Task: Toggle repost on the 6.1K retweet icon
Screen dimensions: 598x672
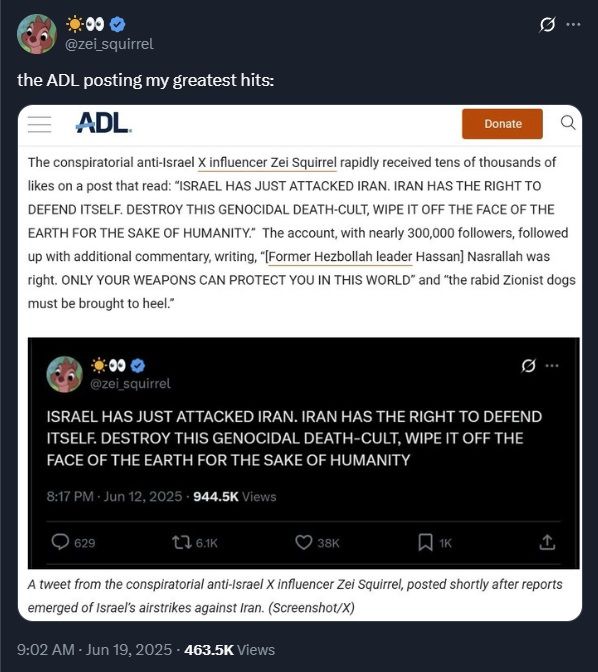Action: coord(182,543)
